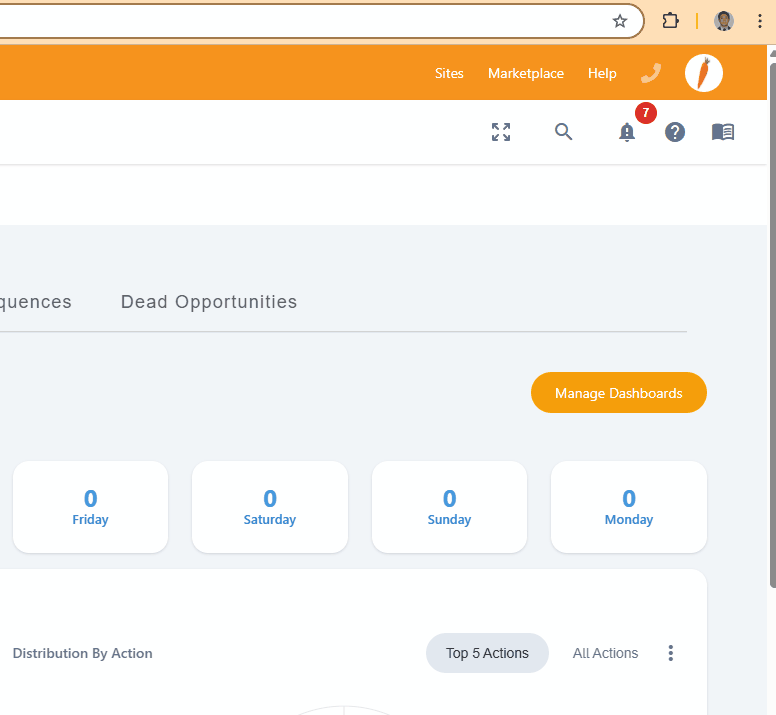Switch to the Dead Opportunities tab
776x715 pixels.
[209, 302]
